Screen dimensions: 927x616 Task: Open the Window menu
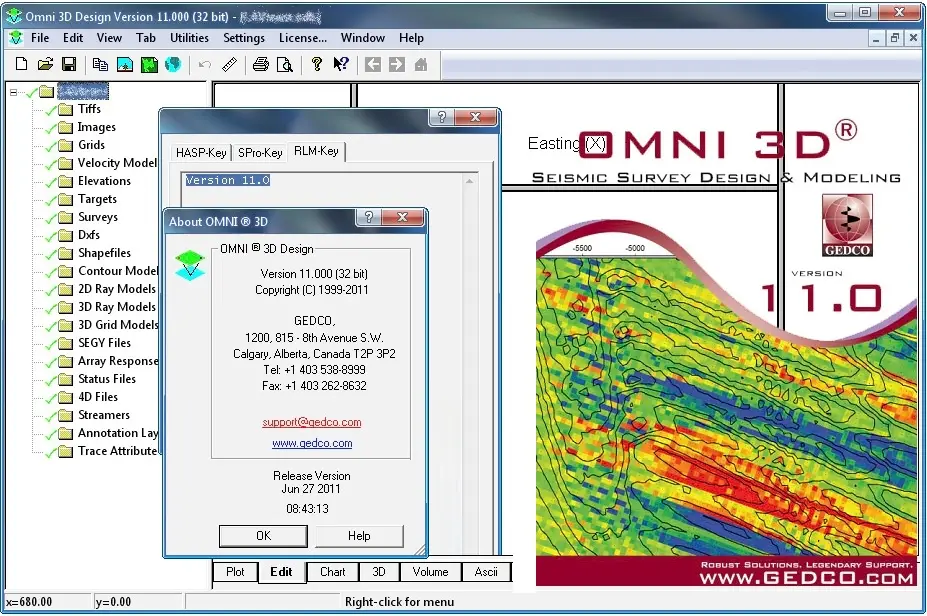point(362,38)
